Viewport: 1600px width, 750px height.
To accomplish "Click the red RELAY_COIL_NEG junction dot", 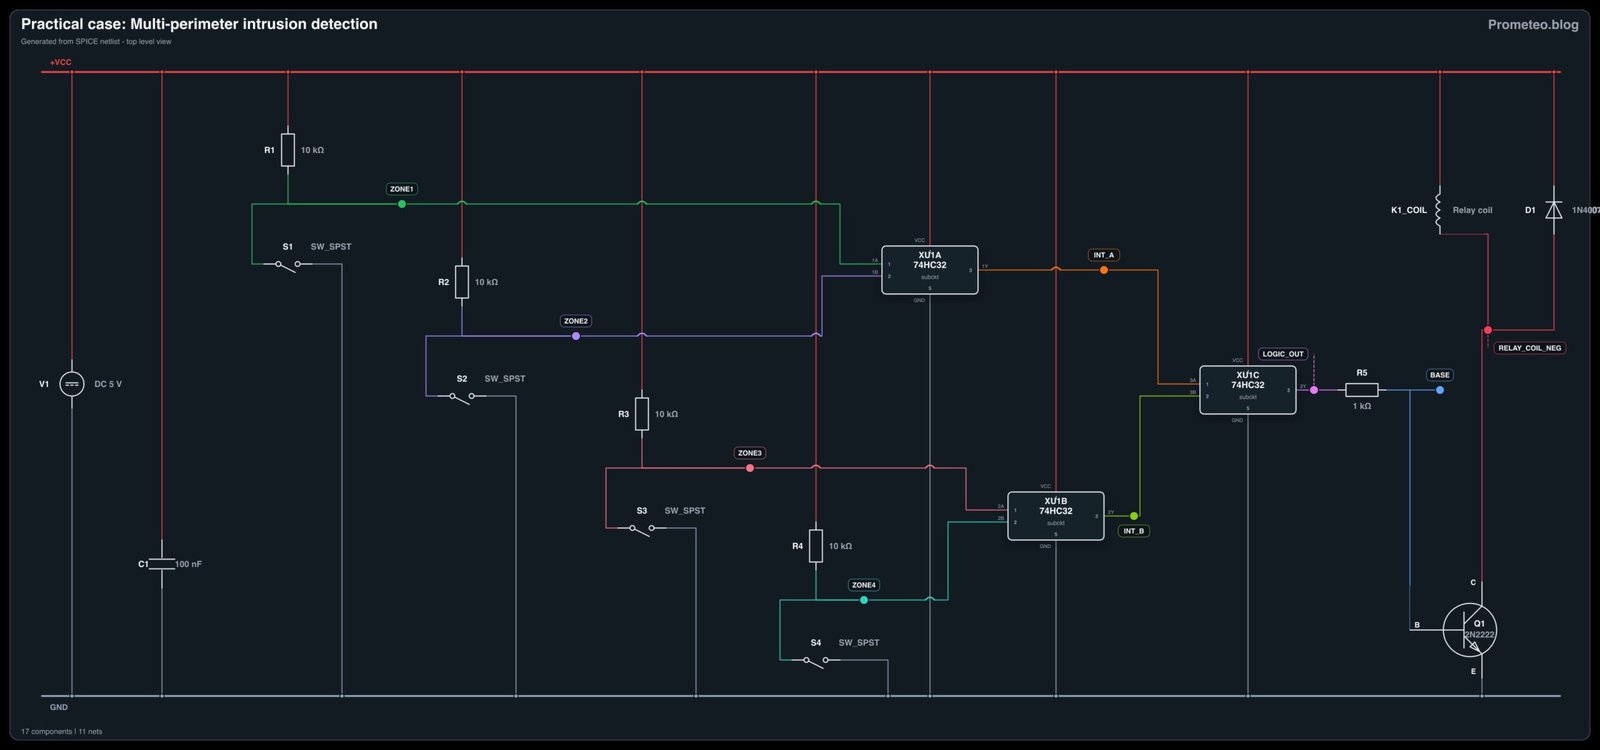I will [1488, 330].
